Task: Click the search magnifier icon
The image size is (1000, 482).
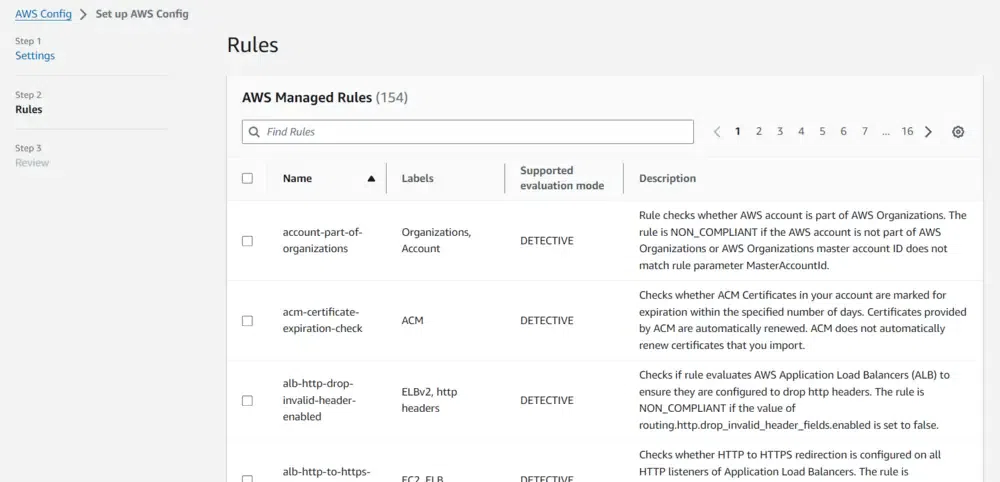Action: tap(254, 132)
